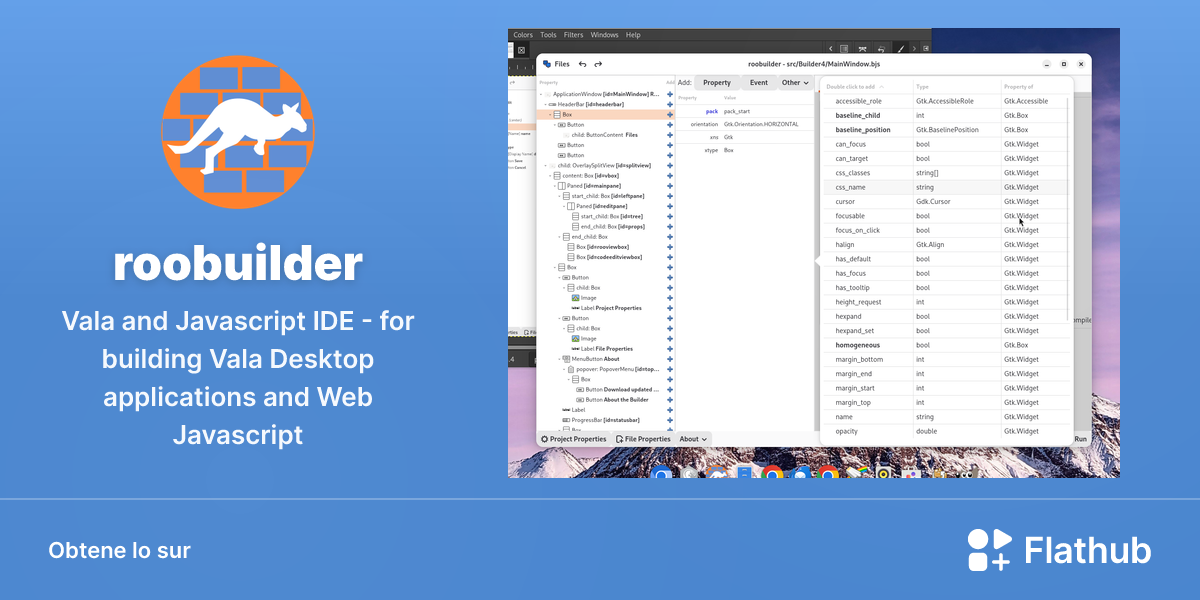Click the Flathub logo

[1059, 550]
